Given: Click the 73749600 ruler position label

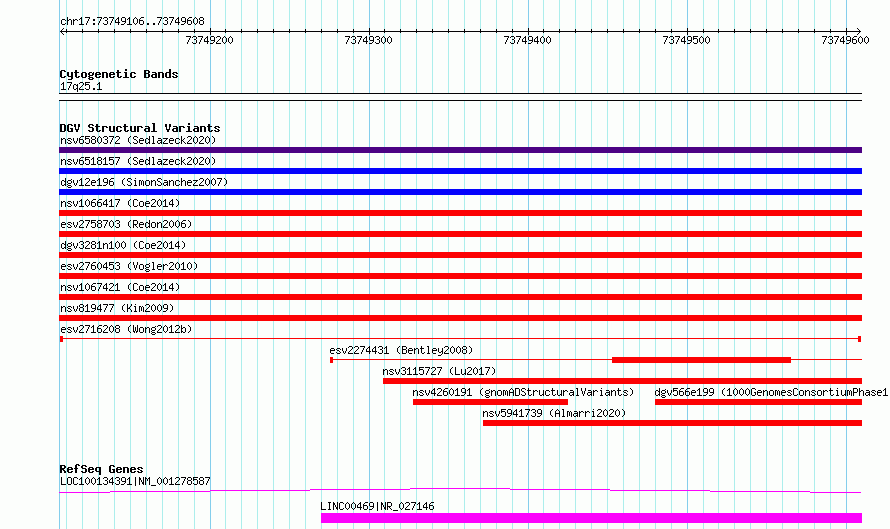Looking at the screenshot, I should pyautogui.click(x=845, y=40).
